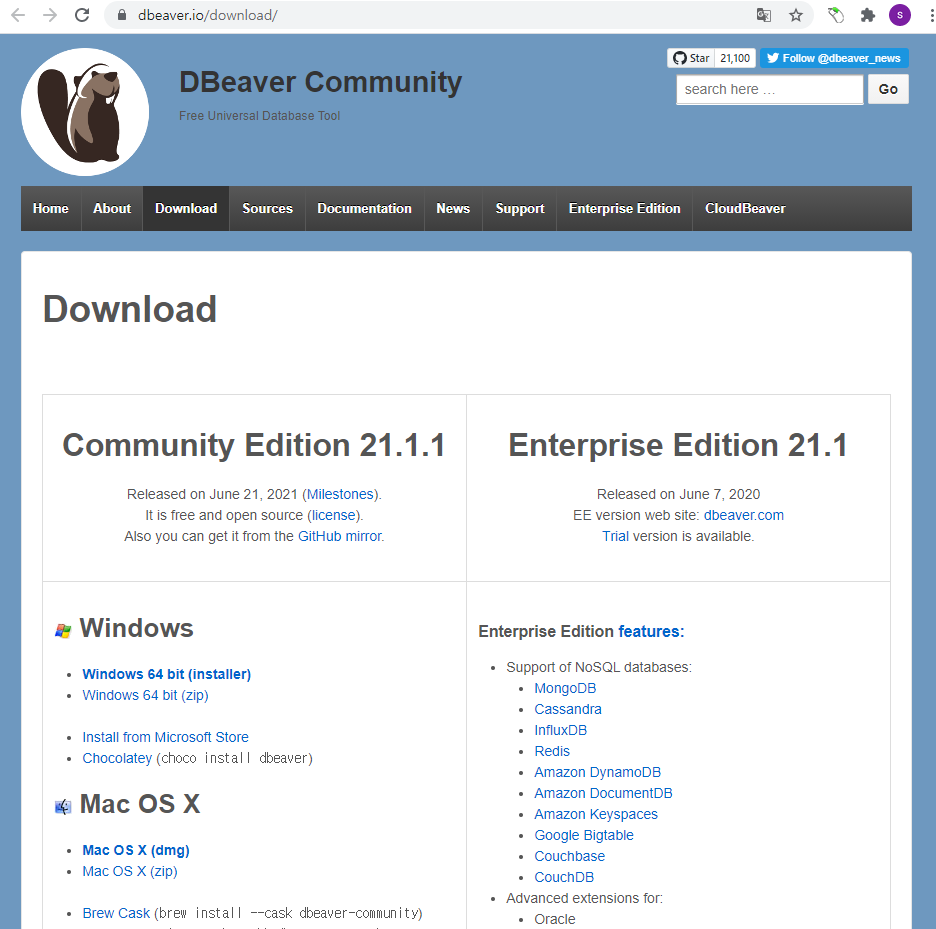Open the Support menu item
The width and height of the screenshot is (936, 929).
tap(519, 208)
